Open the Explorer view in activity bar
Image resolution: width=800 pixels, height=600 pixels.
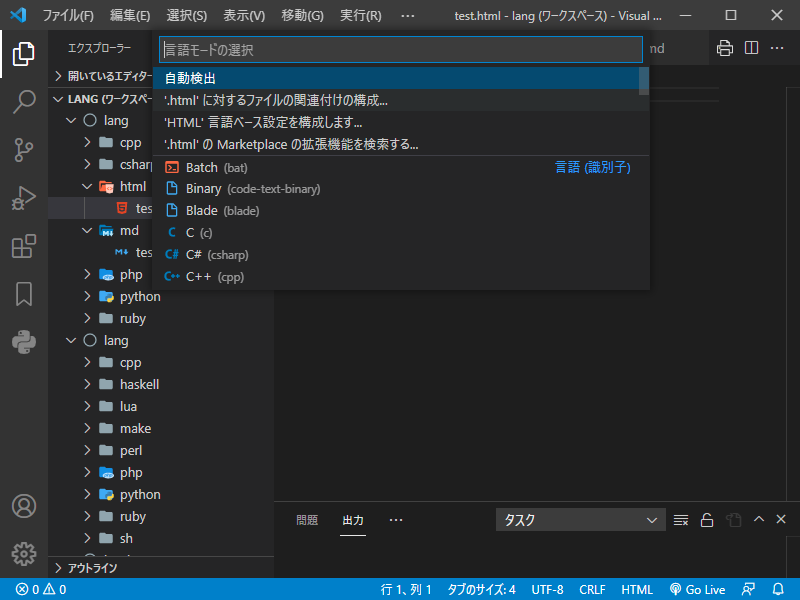(23, 54)
